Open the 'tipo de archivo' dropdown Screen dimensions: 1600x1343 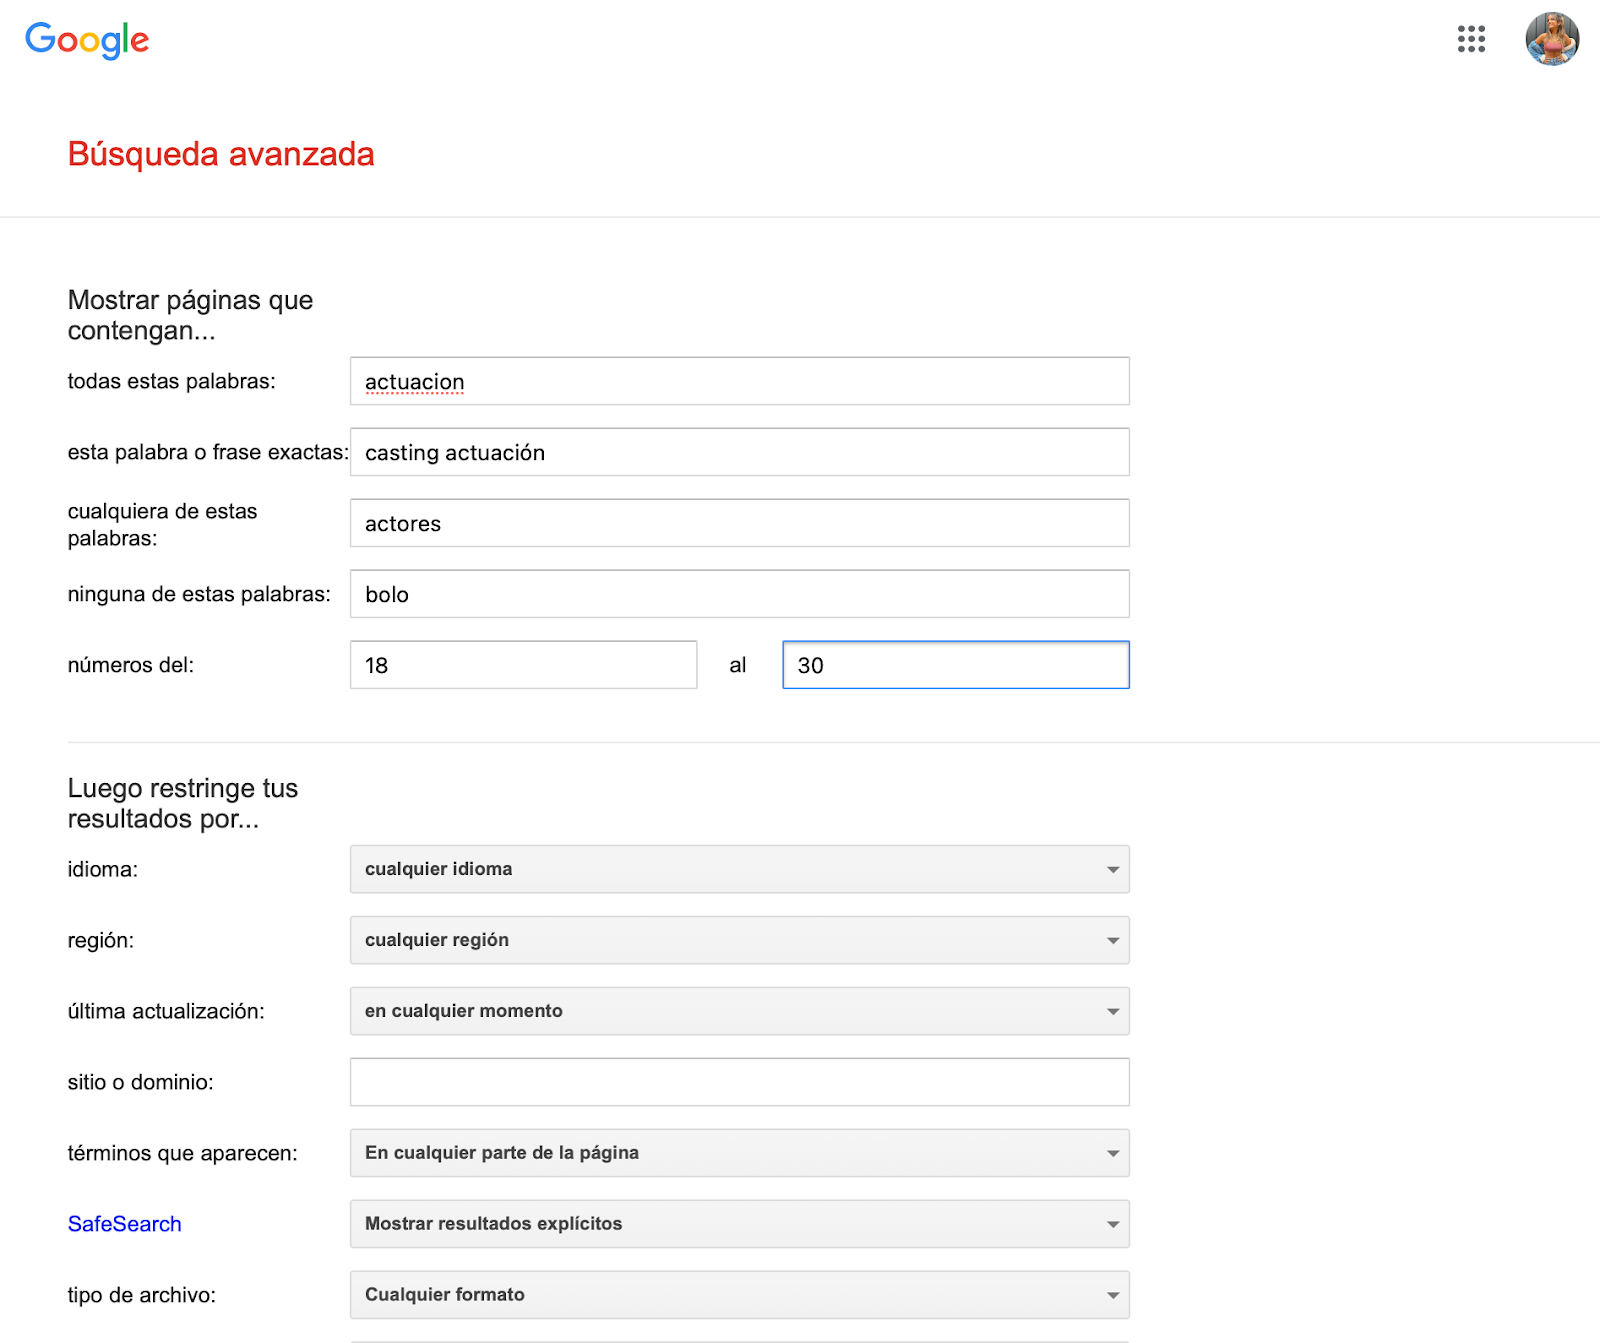(740, 1295)
